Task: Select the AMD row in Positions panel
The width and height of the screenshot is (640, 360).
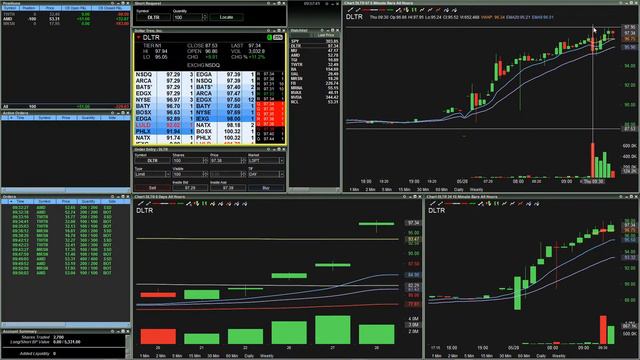Action: 65,19
